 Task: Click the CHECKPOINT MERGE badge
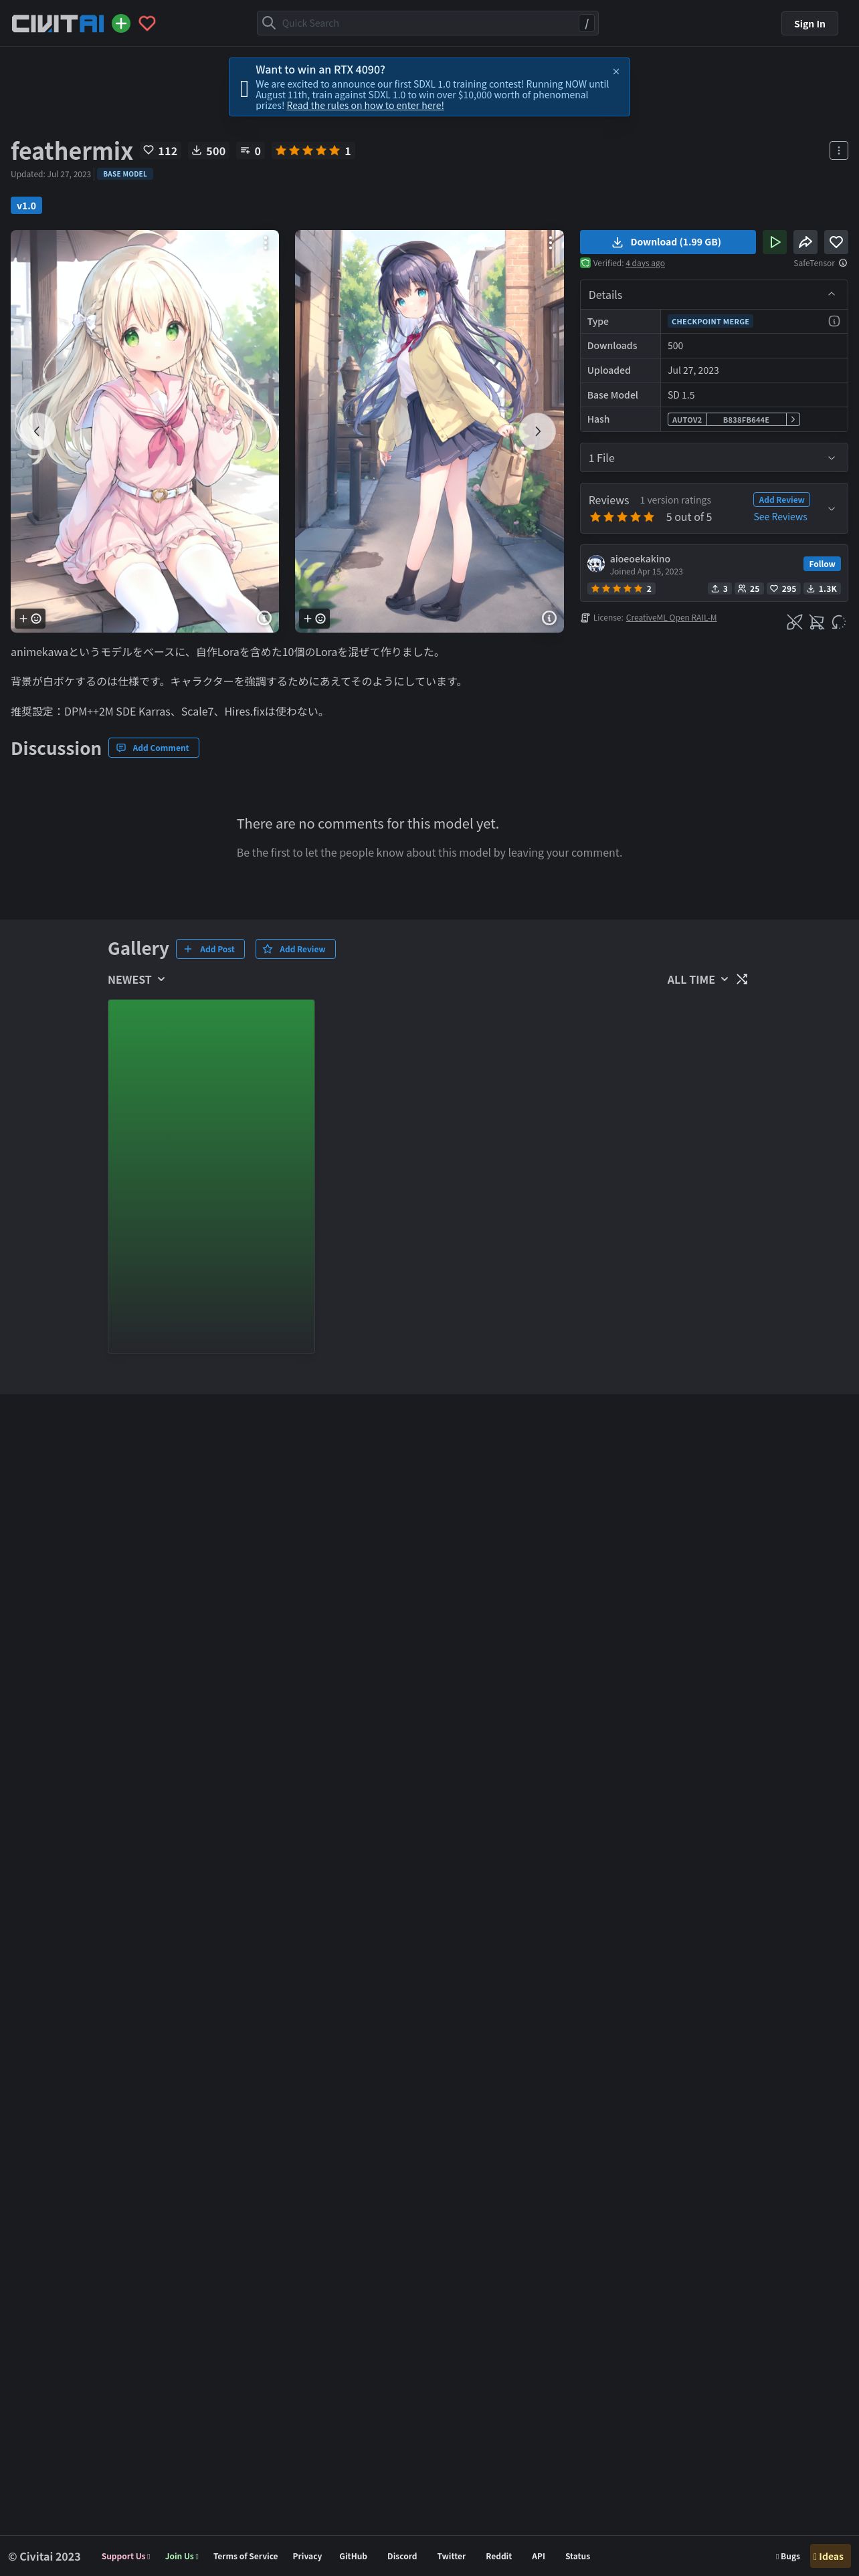(710, 321)
